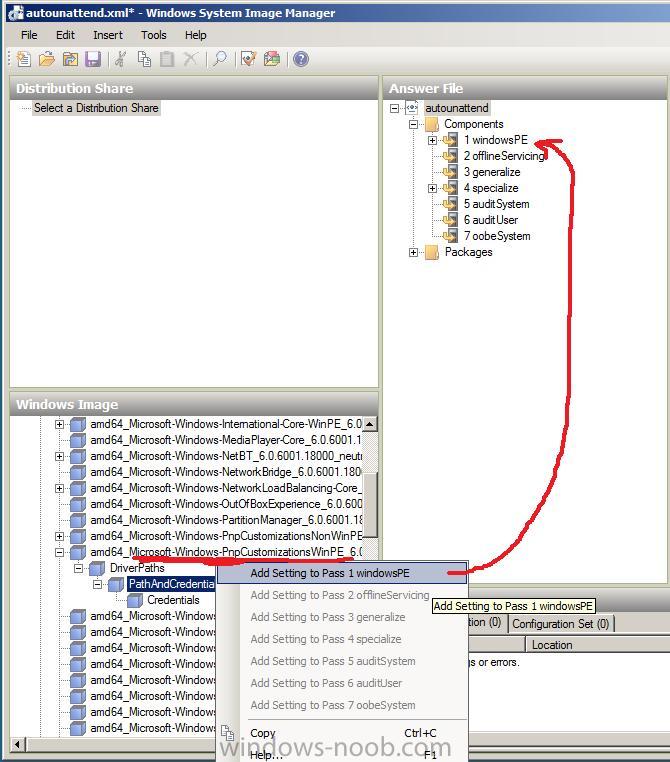Click the Delete toolbar icon
Image resolution: width=670 pixels, height=762 pixels.
click(190, 59)
